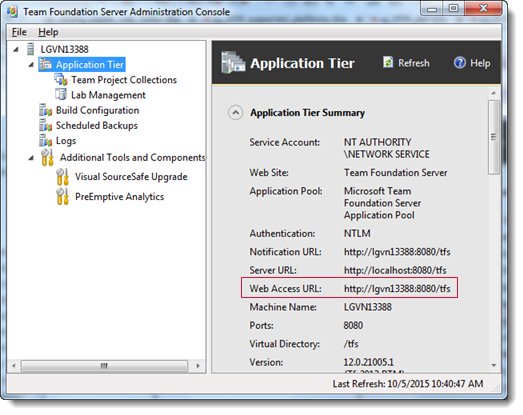Open Logs via its tree icon
Image resolution: width=523 pixels, height=415 pixels.
[x=46, y=140]
